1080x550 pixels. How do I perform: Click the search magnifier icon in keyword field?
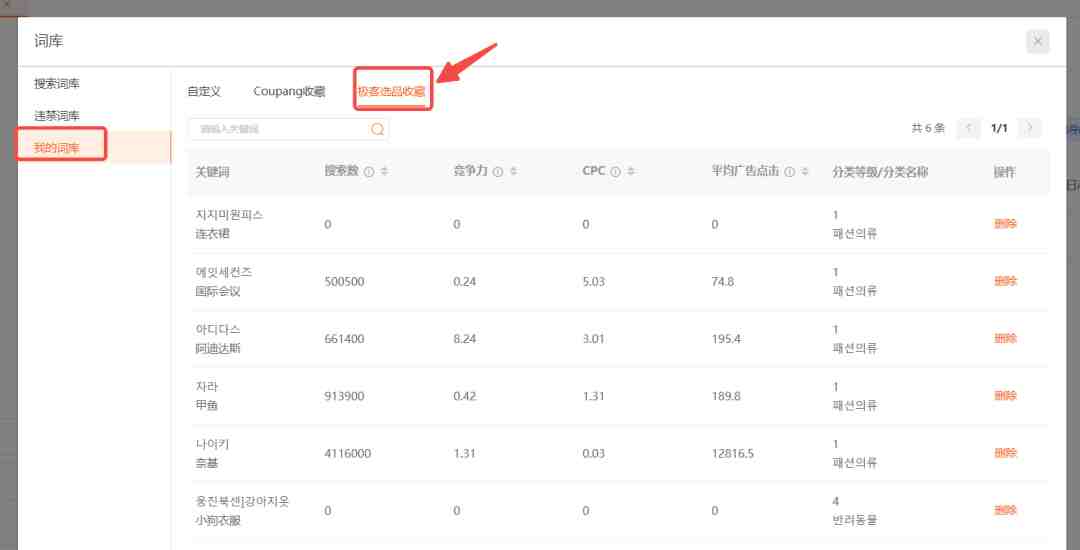[377, 129]
